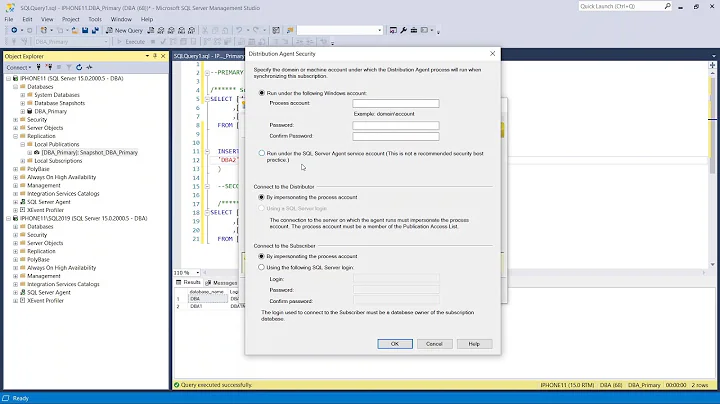Viewport: 720px width, 404px height.
Task: Expand the PolyBase node under IPHONE11
Action: coord(16,169)
